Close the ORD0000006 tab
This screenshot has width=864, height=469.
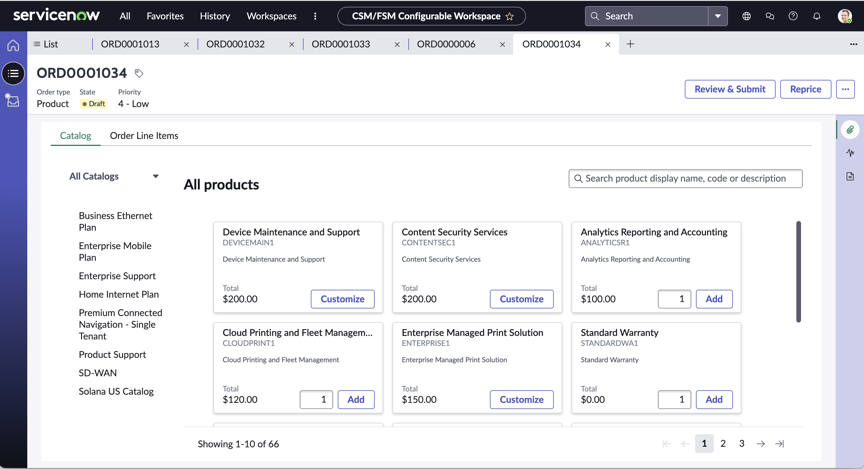point(502,45)
